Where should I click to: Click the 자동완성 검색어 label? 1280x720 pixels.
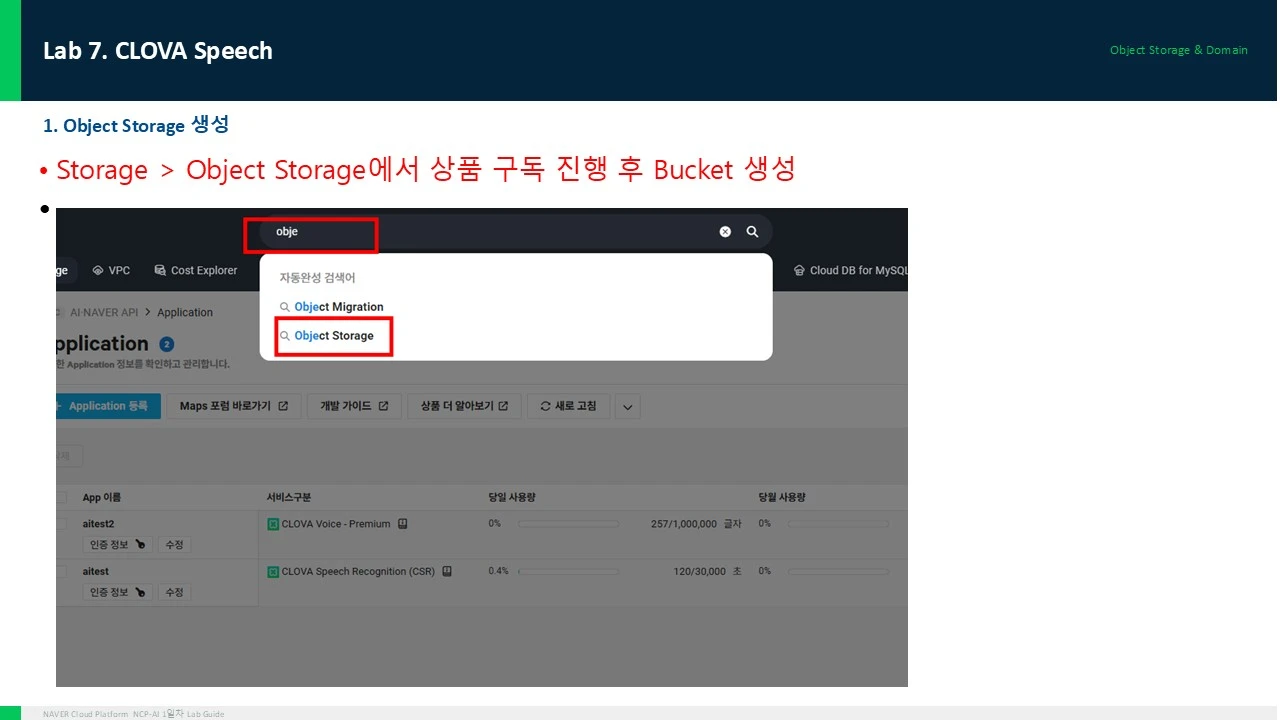pyautogui.click(x=317, y=278)
